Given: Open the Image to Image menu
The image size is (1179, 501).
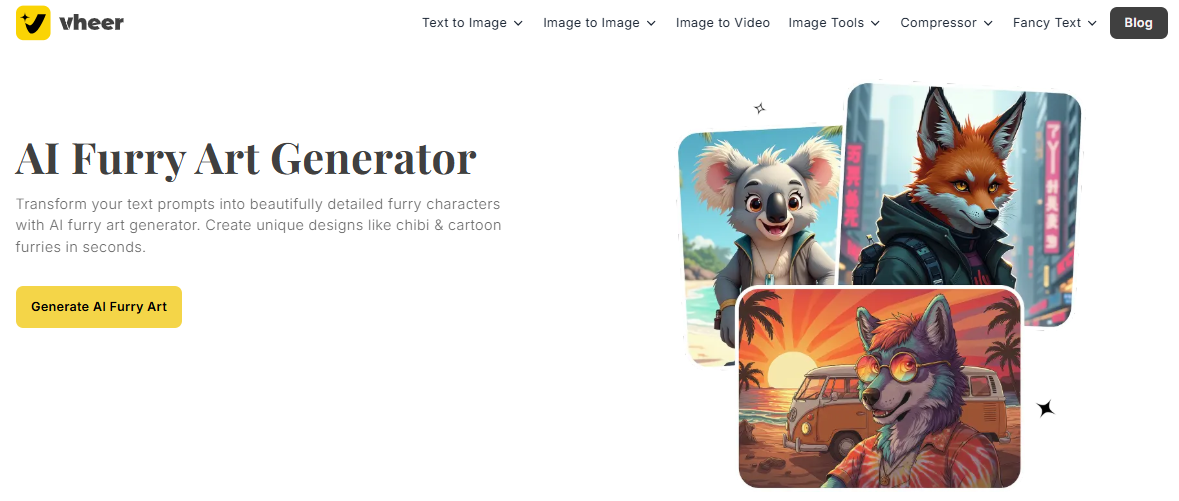Looking at the screenshot, I should click(x=599, y=23).
